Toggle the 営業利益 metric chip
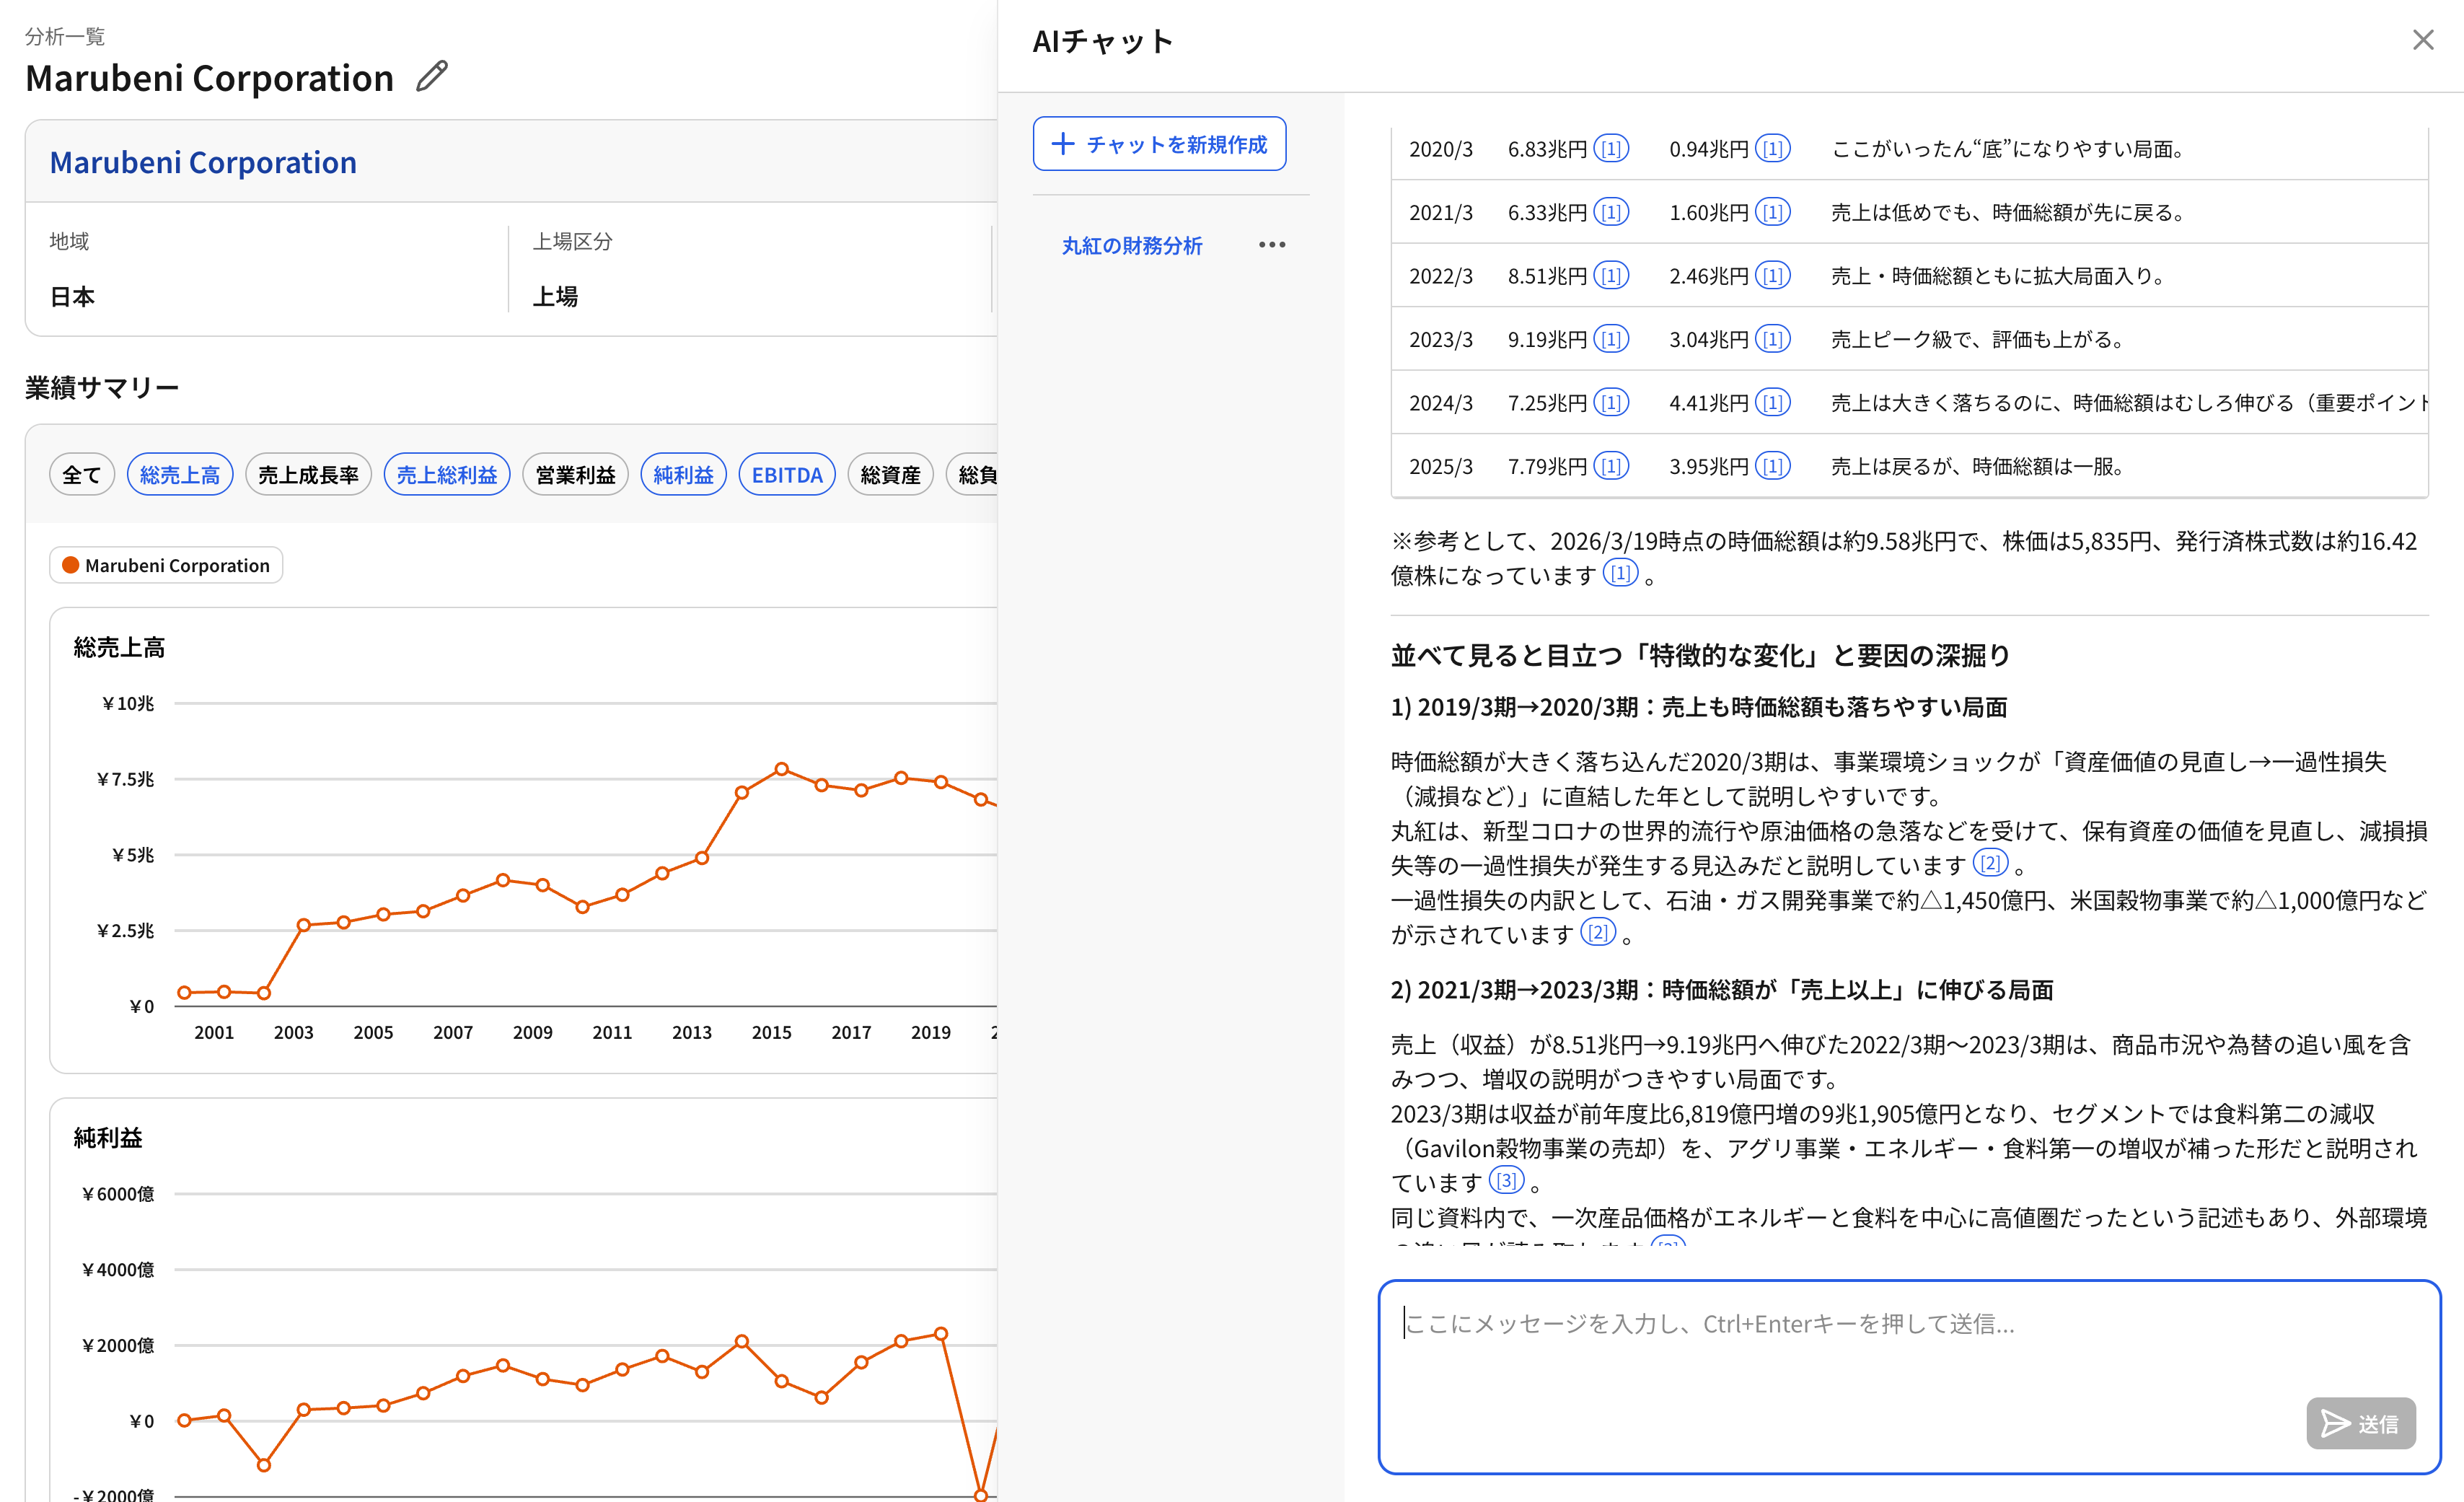 (575, 474)
